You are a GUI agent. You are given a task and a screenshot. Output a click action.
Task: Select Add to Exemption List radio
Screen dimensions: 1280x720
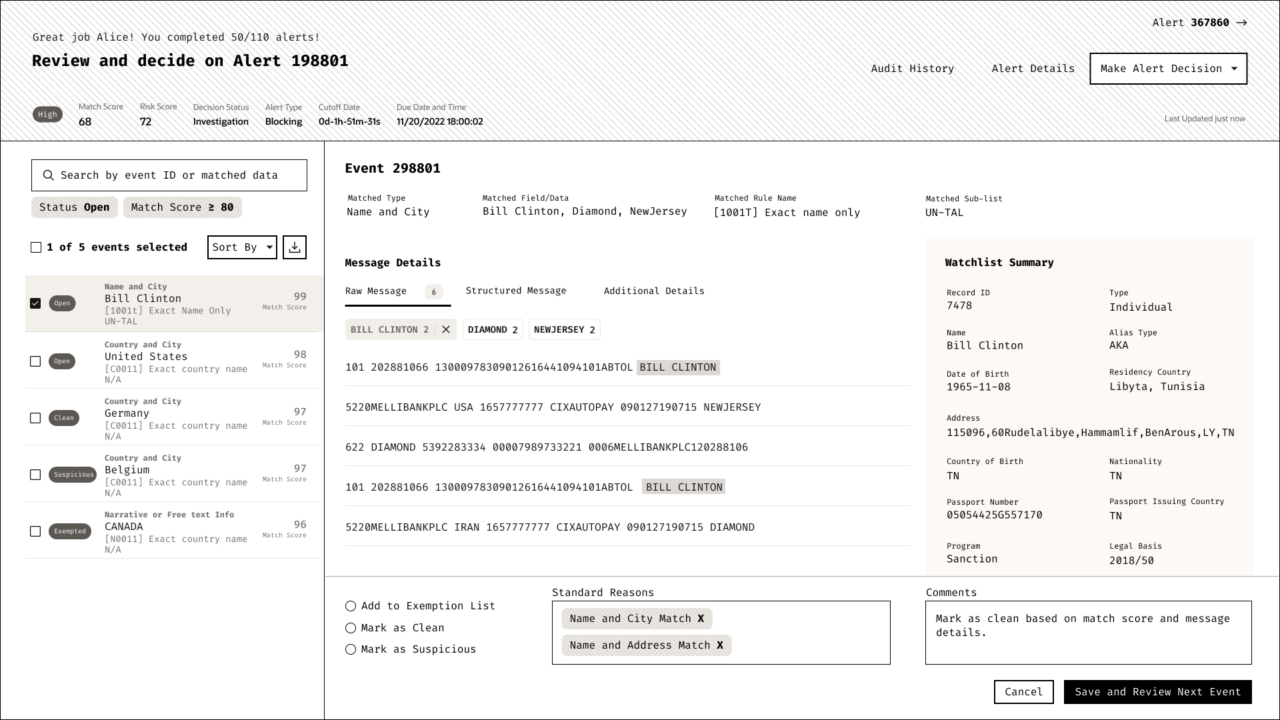350,606
